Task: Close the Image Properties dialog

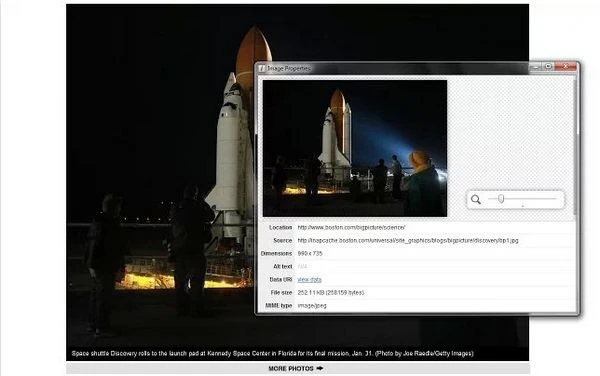Action: pyautogui.click(x=566, y=67)
